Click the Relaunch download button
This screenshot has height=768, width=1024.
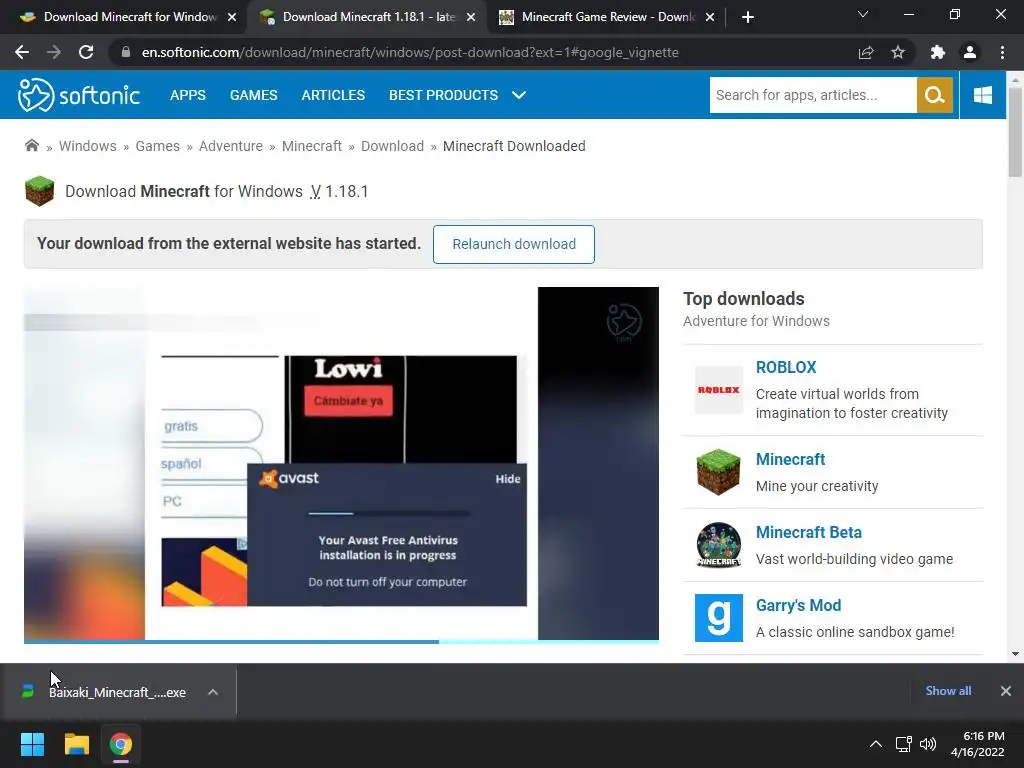coord(514,244)
